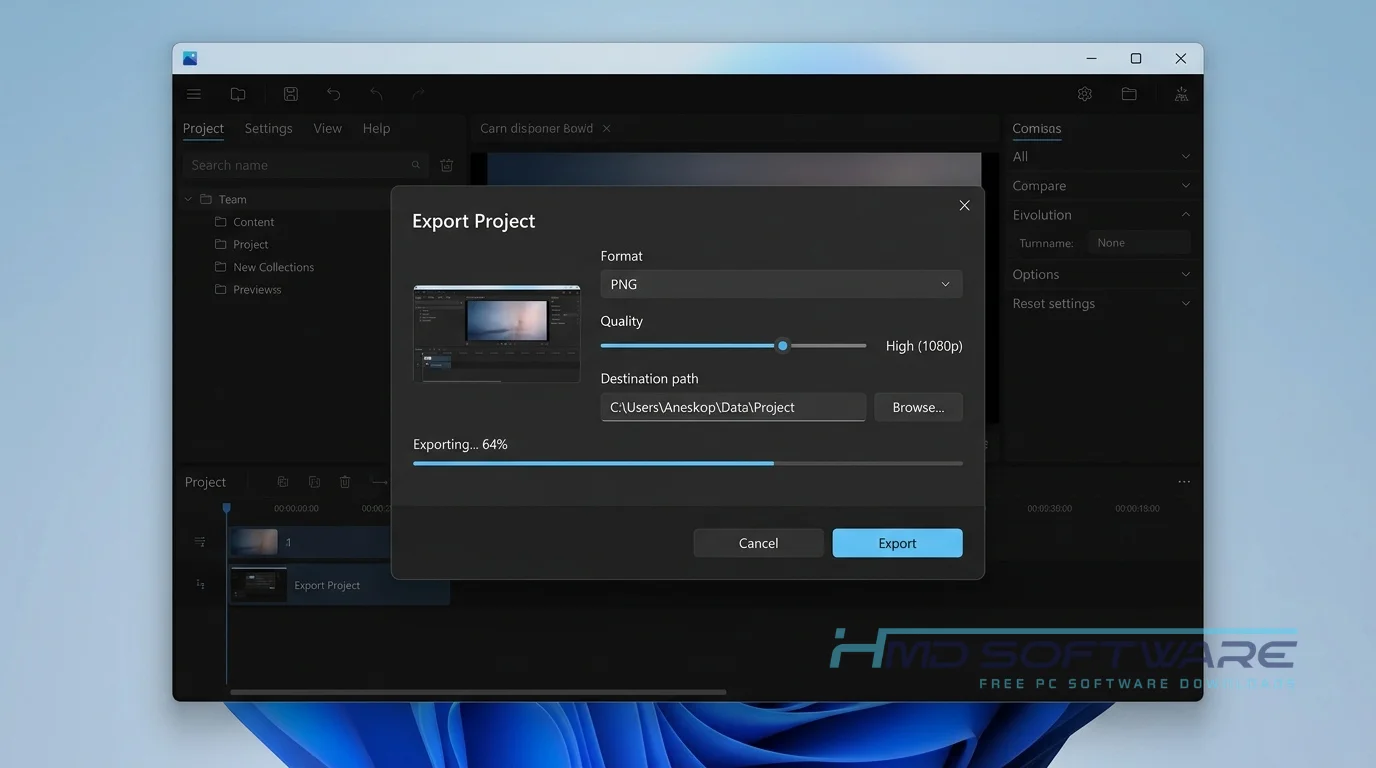1376x768 pixels.
Task: Open the hamburger menu in the toolbar
Action: pos(194,94)
